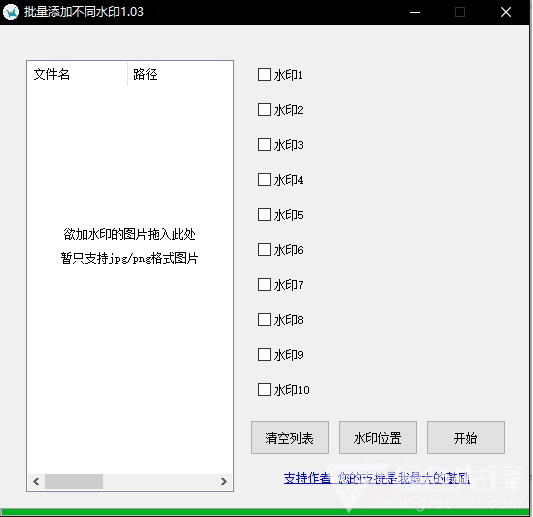
Task: Click the right arrow of list scrollbar
Action: point(224,482)
